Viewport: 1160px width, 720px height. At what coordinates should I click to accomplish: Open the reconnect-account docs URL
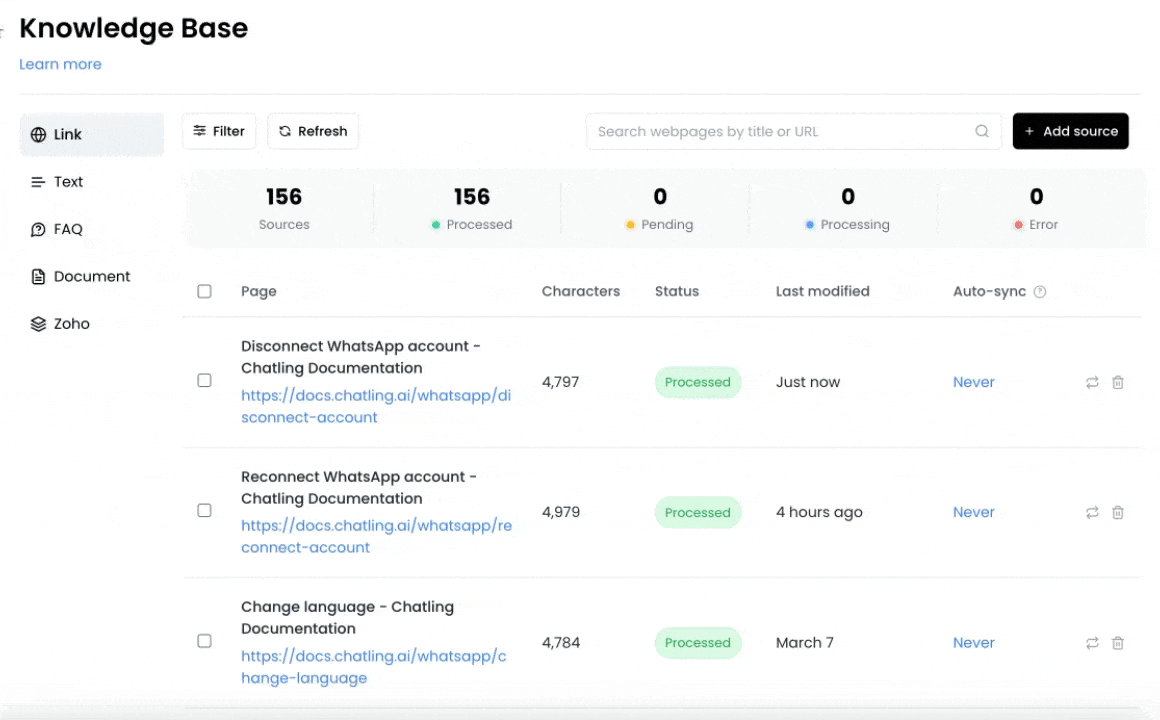[x=377, y=536]
